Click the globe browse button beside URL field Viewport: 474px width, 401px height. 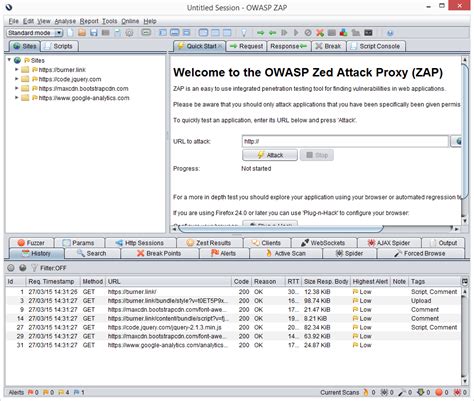pyautogui.click(x=457, y=141)
